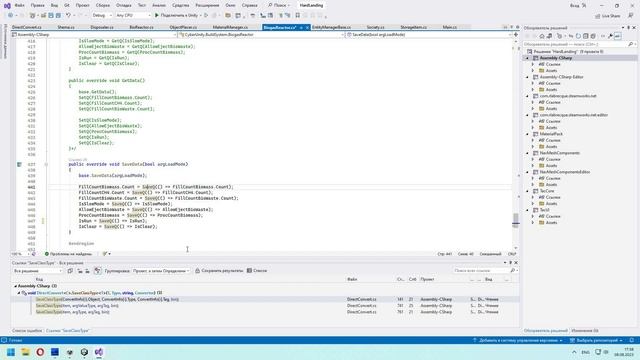This screenshot has width=640, height=360.
Task: Click the Сохранить результаты button
Action: pyautogui.click(x=219, y=271)
